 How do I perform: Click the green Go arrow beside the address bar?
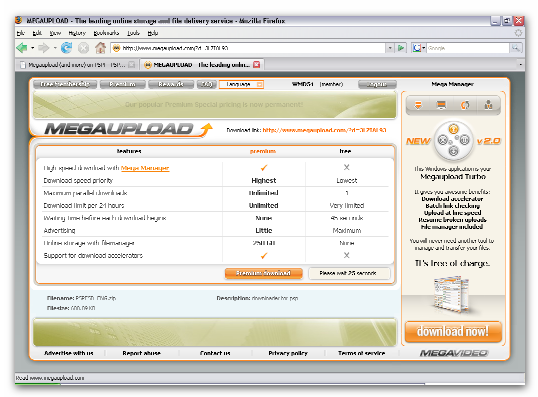tap(400, 48)
